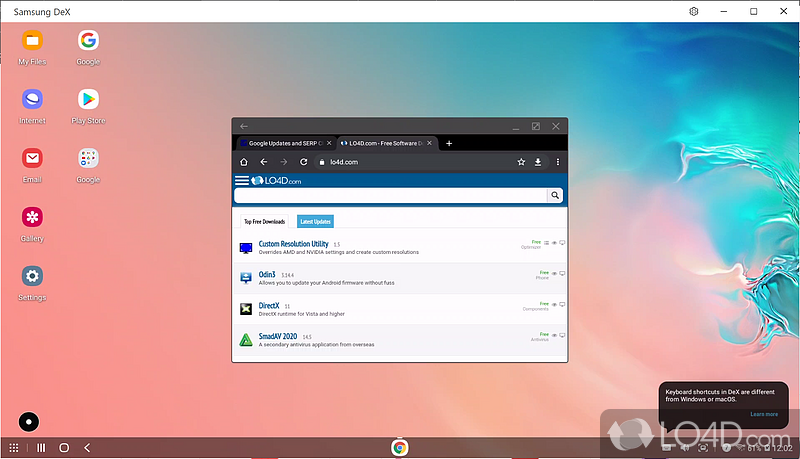
Task: Open the Custom Resolution Utility link
Action: pos(293,244)
